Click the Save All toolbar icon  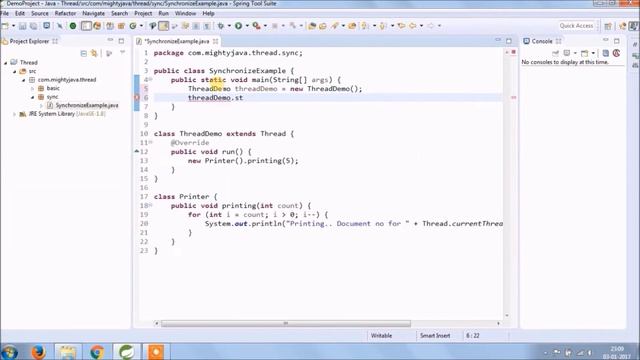[33, 26]
